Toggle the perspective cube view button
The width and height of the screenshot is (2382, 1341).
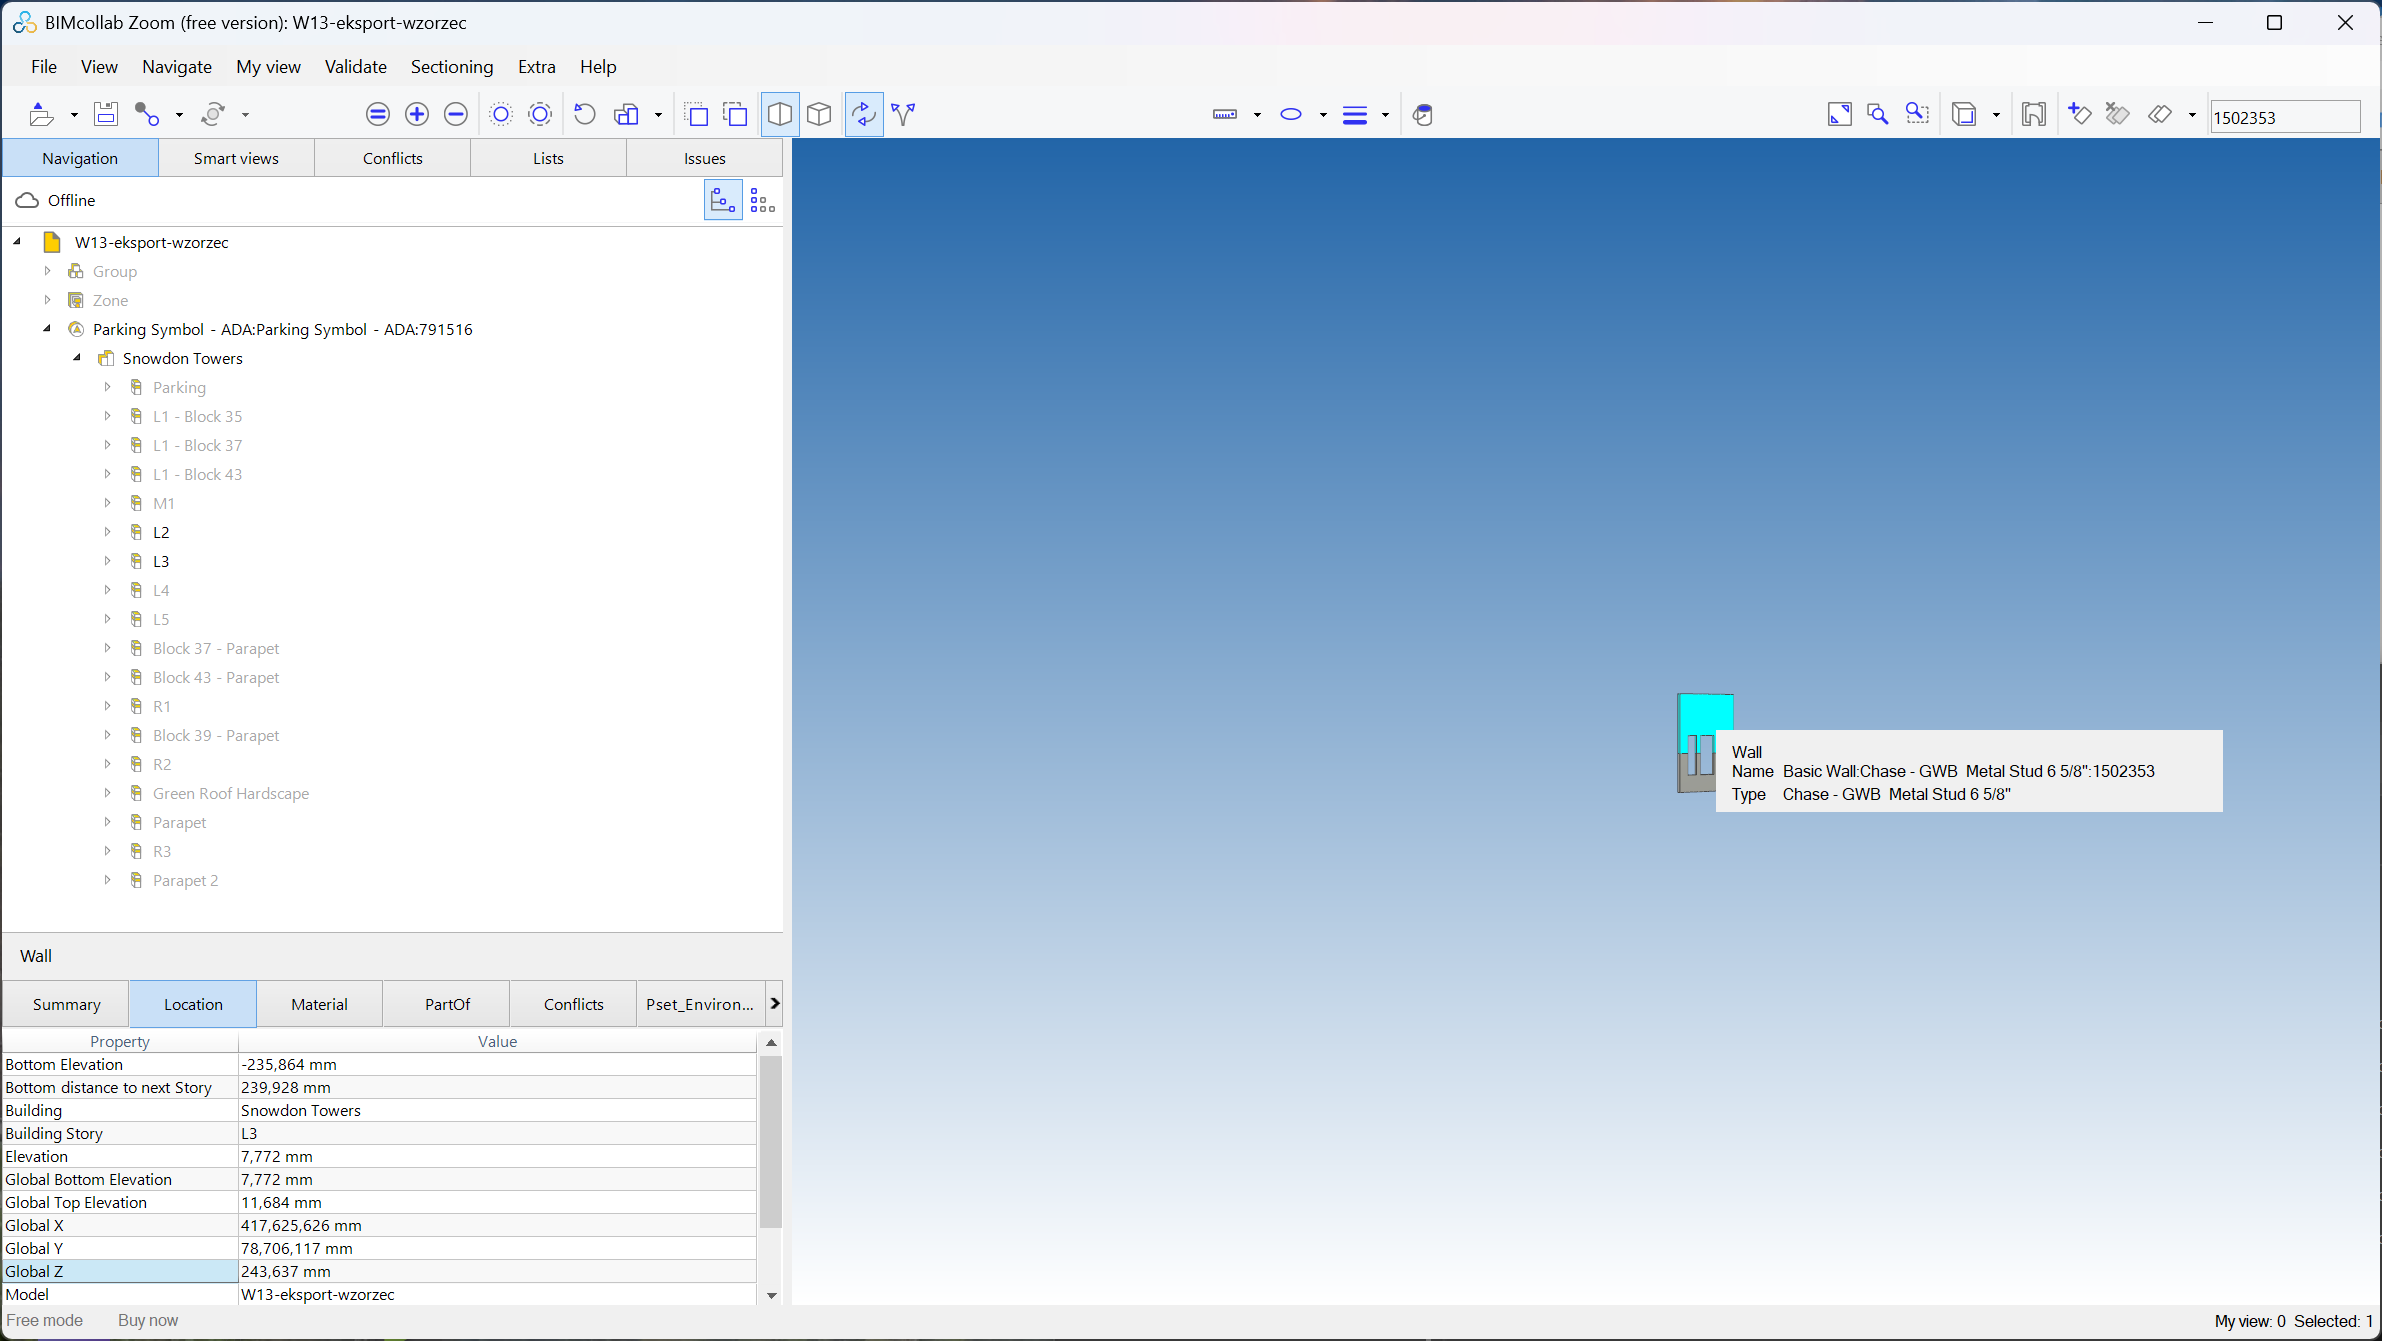780,115
